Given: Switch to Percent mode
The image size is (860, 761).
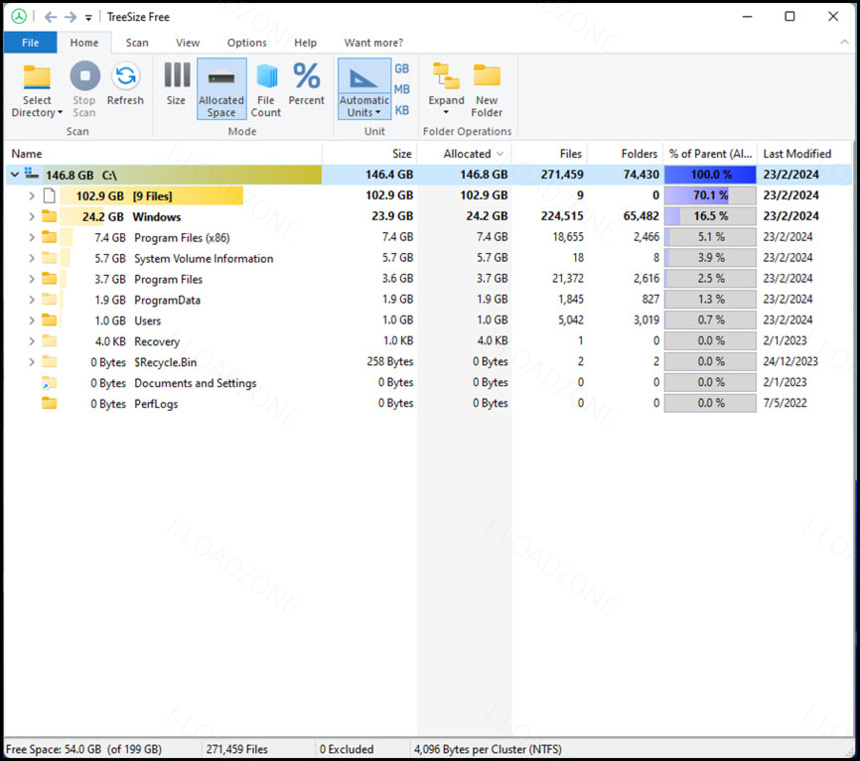Looking at the screenshot, I should coord(306,84).
